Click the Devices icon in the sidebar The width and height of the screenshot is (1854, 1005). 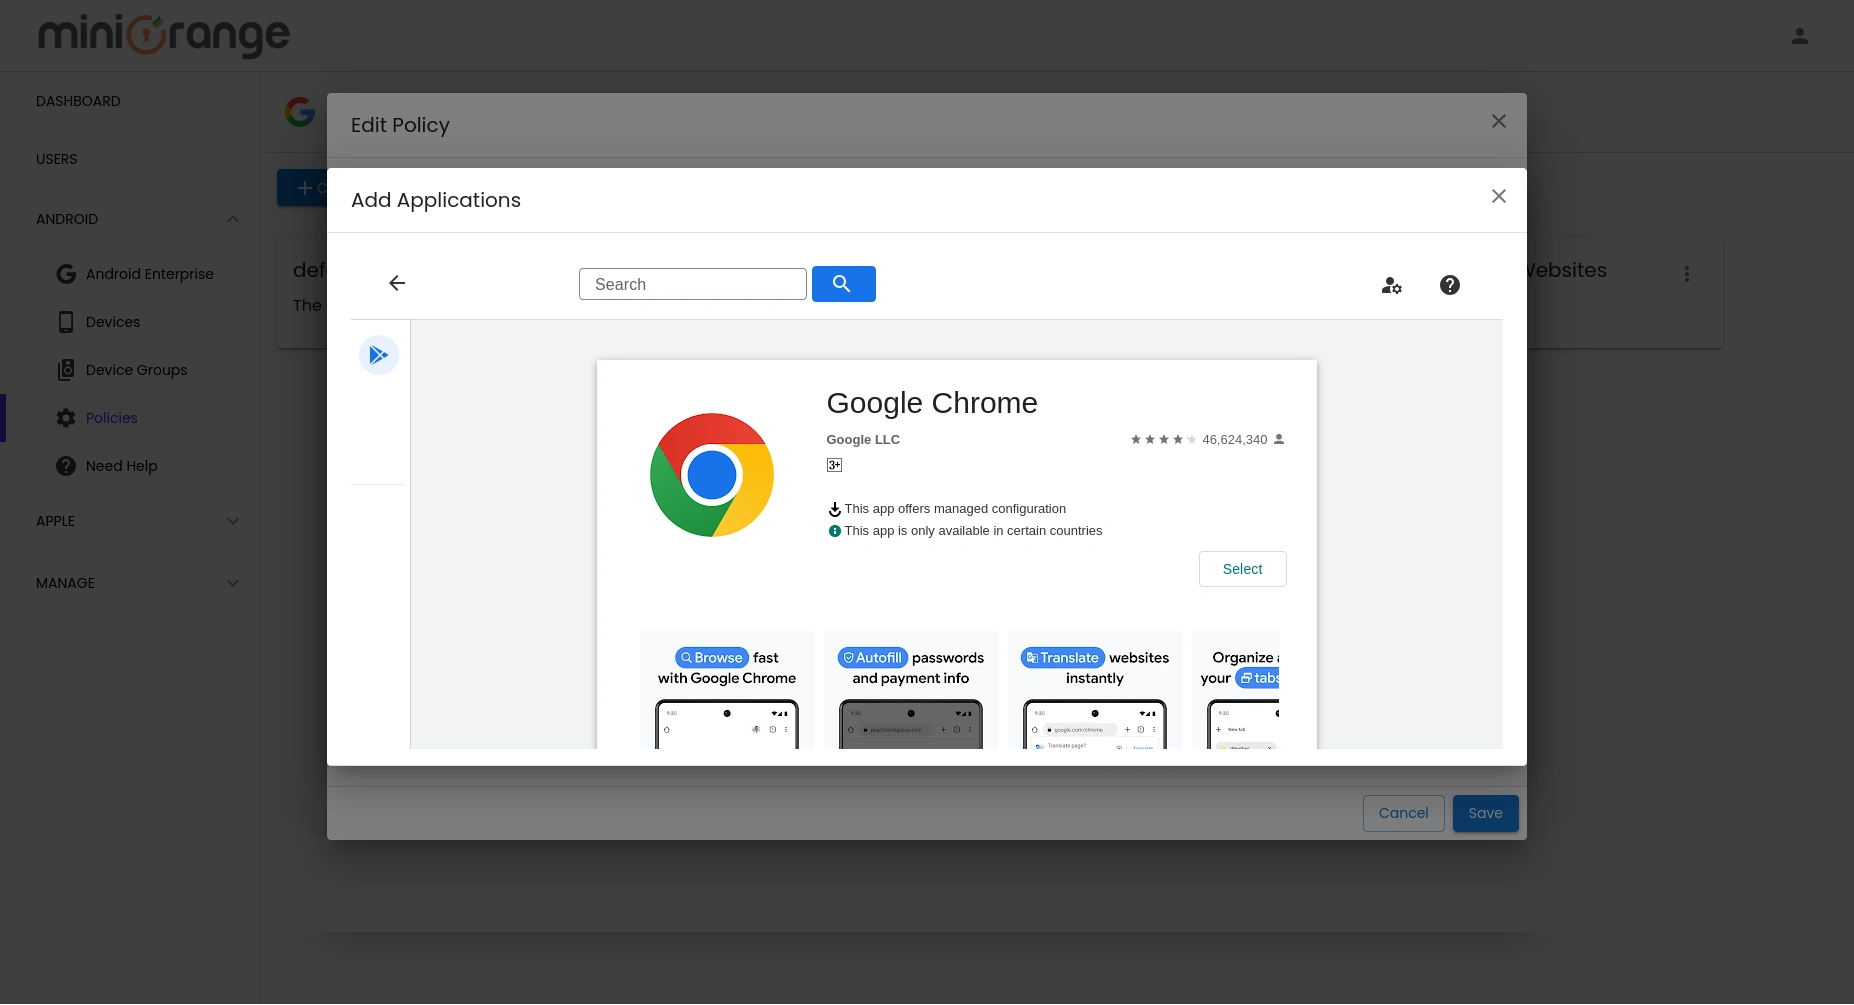click(65, 321)
